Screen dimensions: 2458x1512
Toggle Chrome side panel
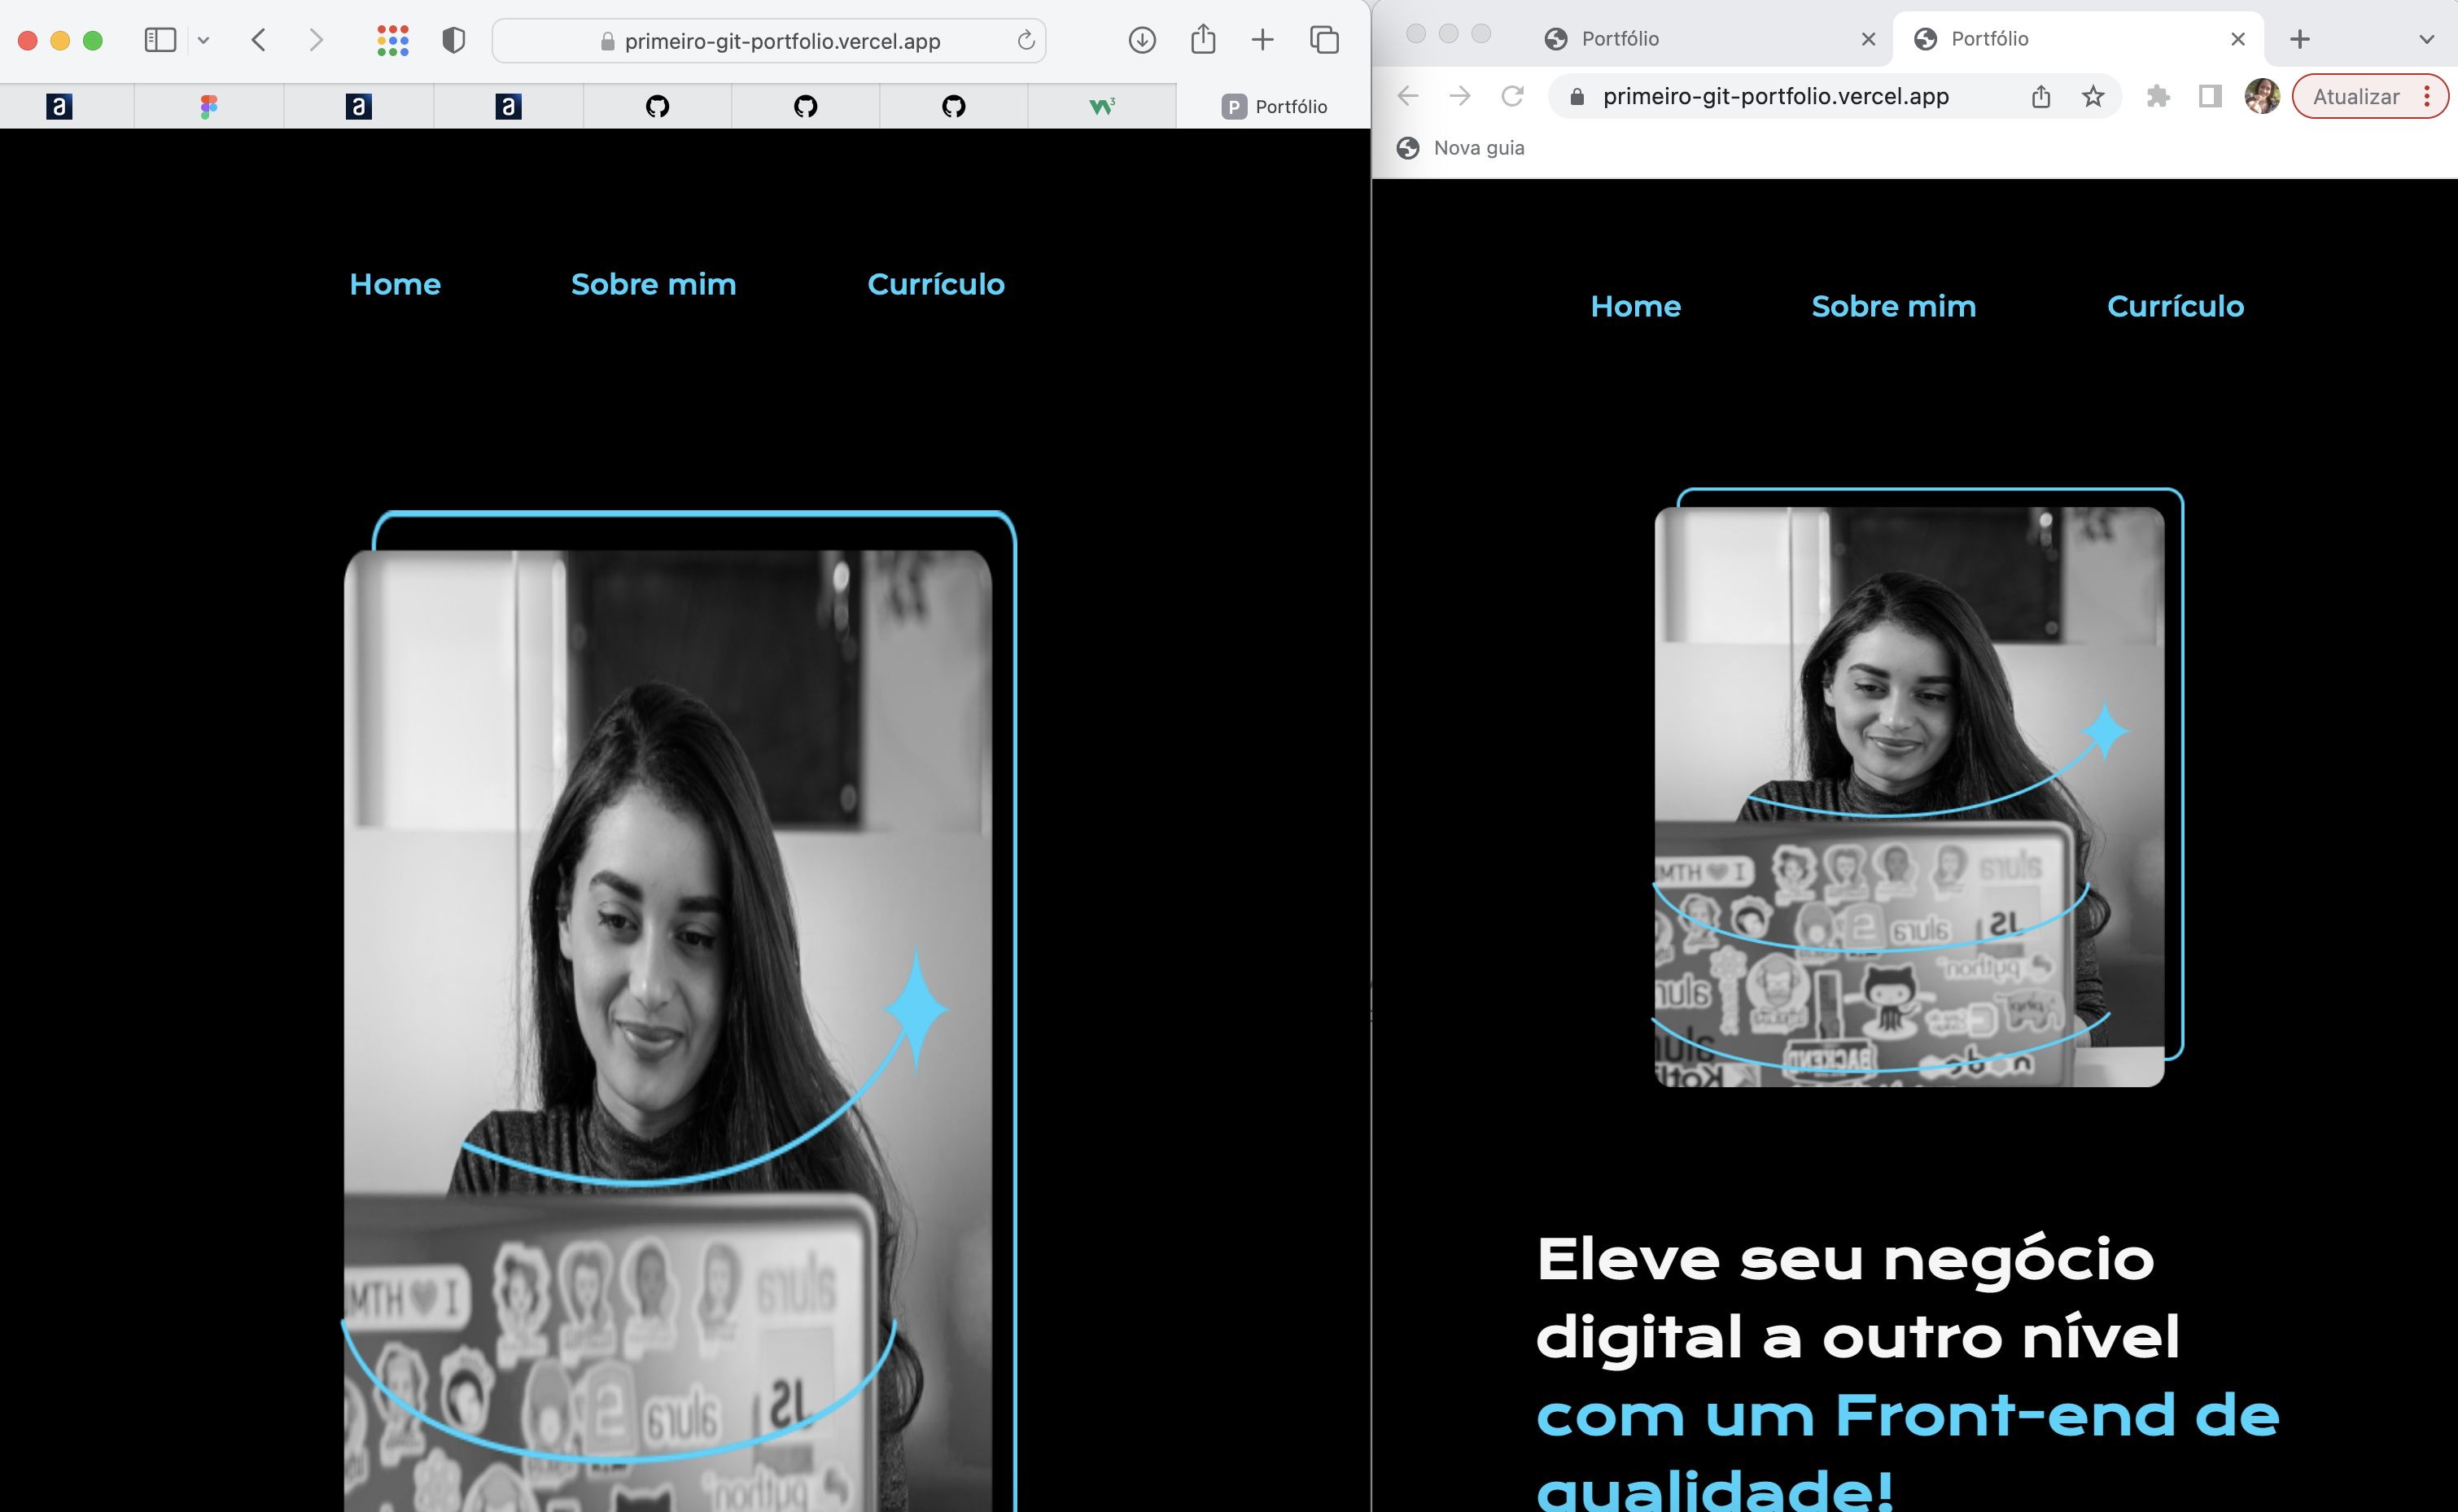click(2210, 96)
